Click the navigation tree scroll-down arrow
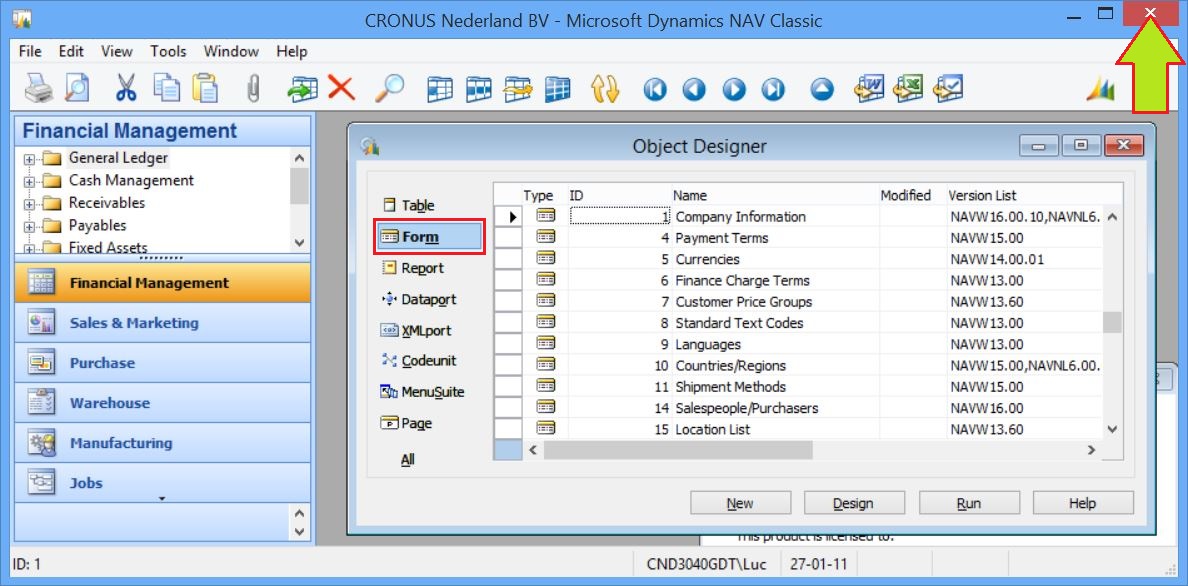The image size is (1188, 586). [299, 243]
